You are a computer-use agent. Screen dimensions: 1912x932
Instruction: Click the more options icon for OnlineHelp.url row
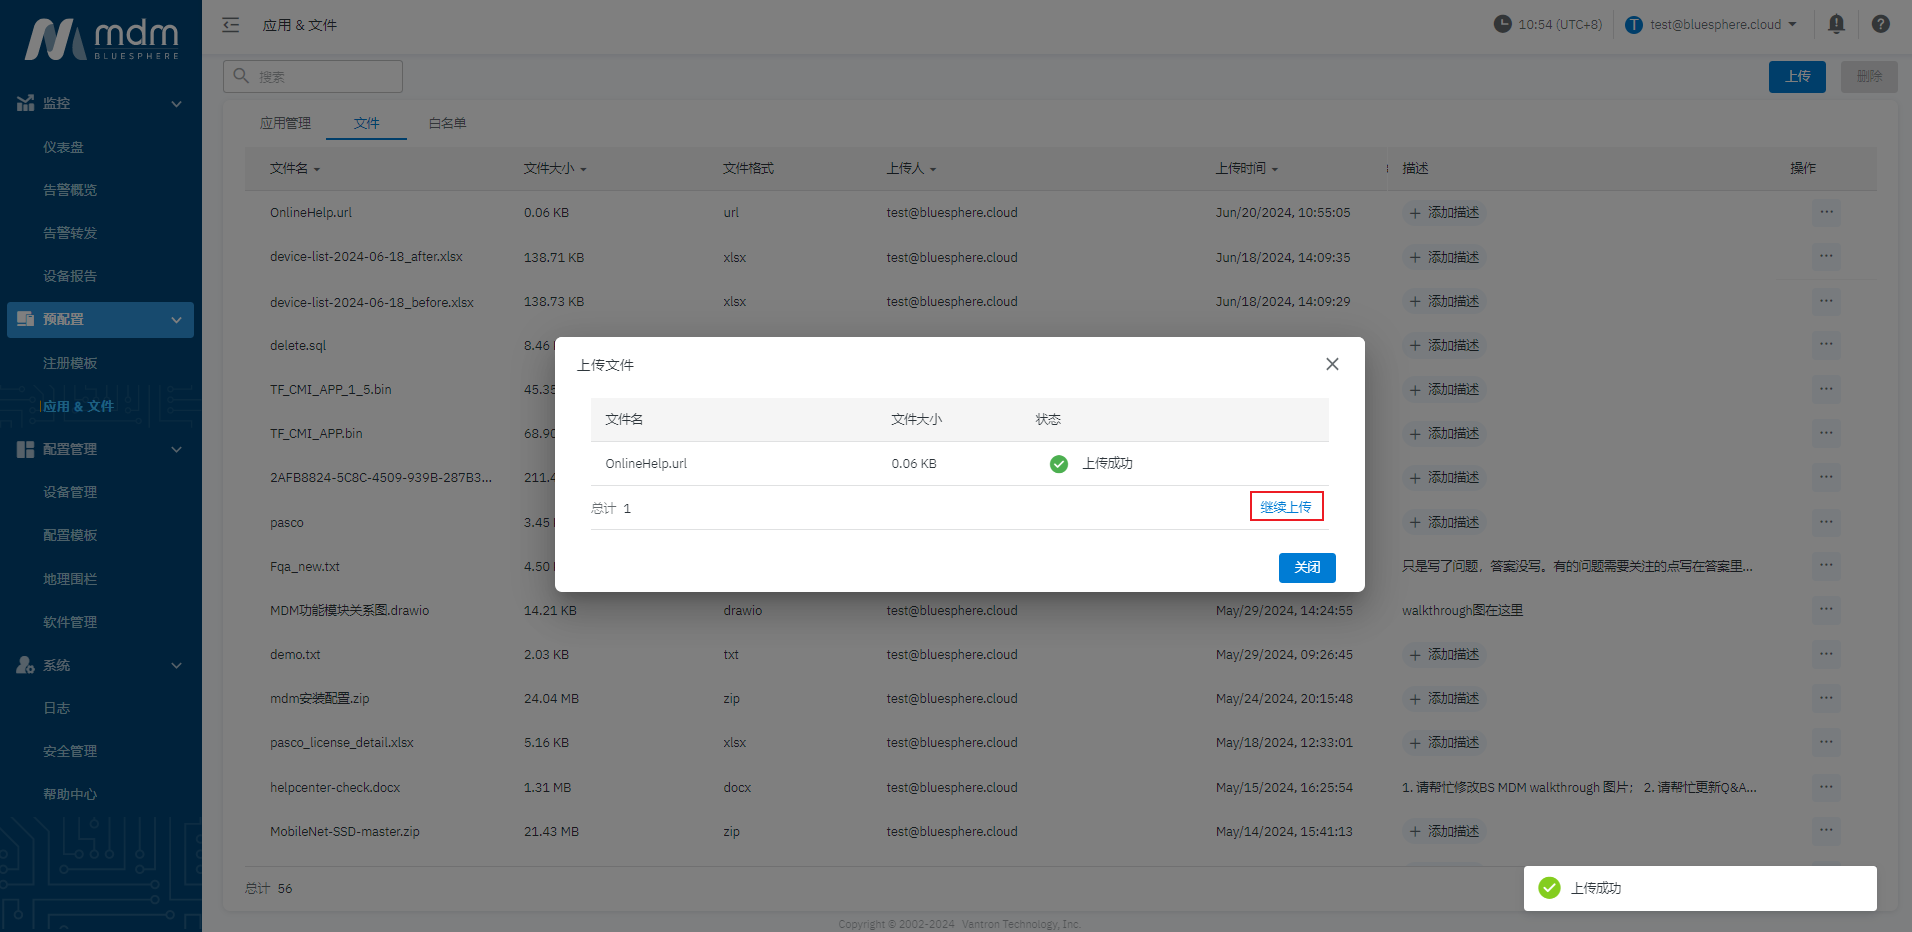tap(1826, 212)
